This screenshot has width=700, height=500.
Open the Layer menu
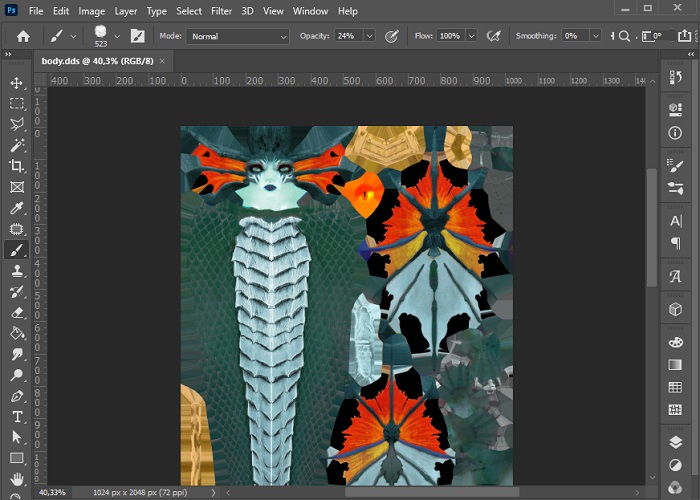coord(126,11)
